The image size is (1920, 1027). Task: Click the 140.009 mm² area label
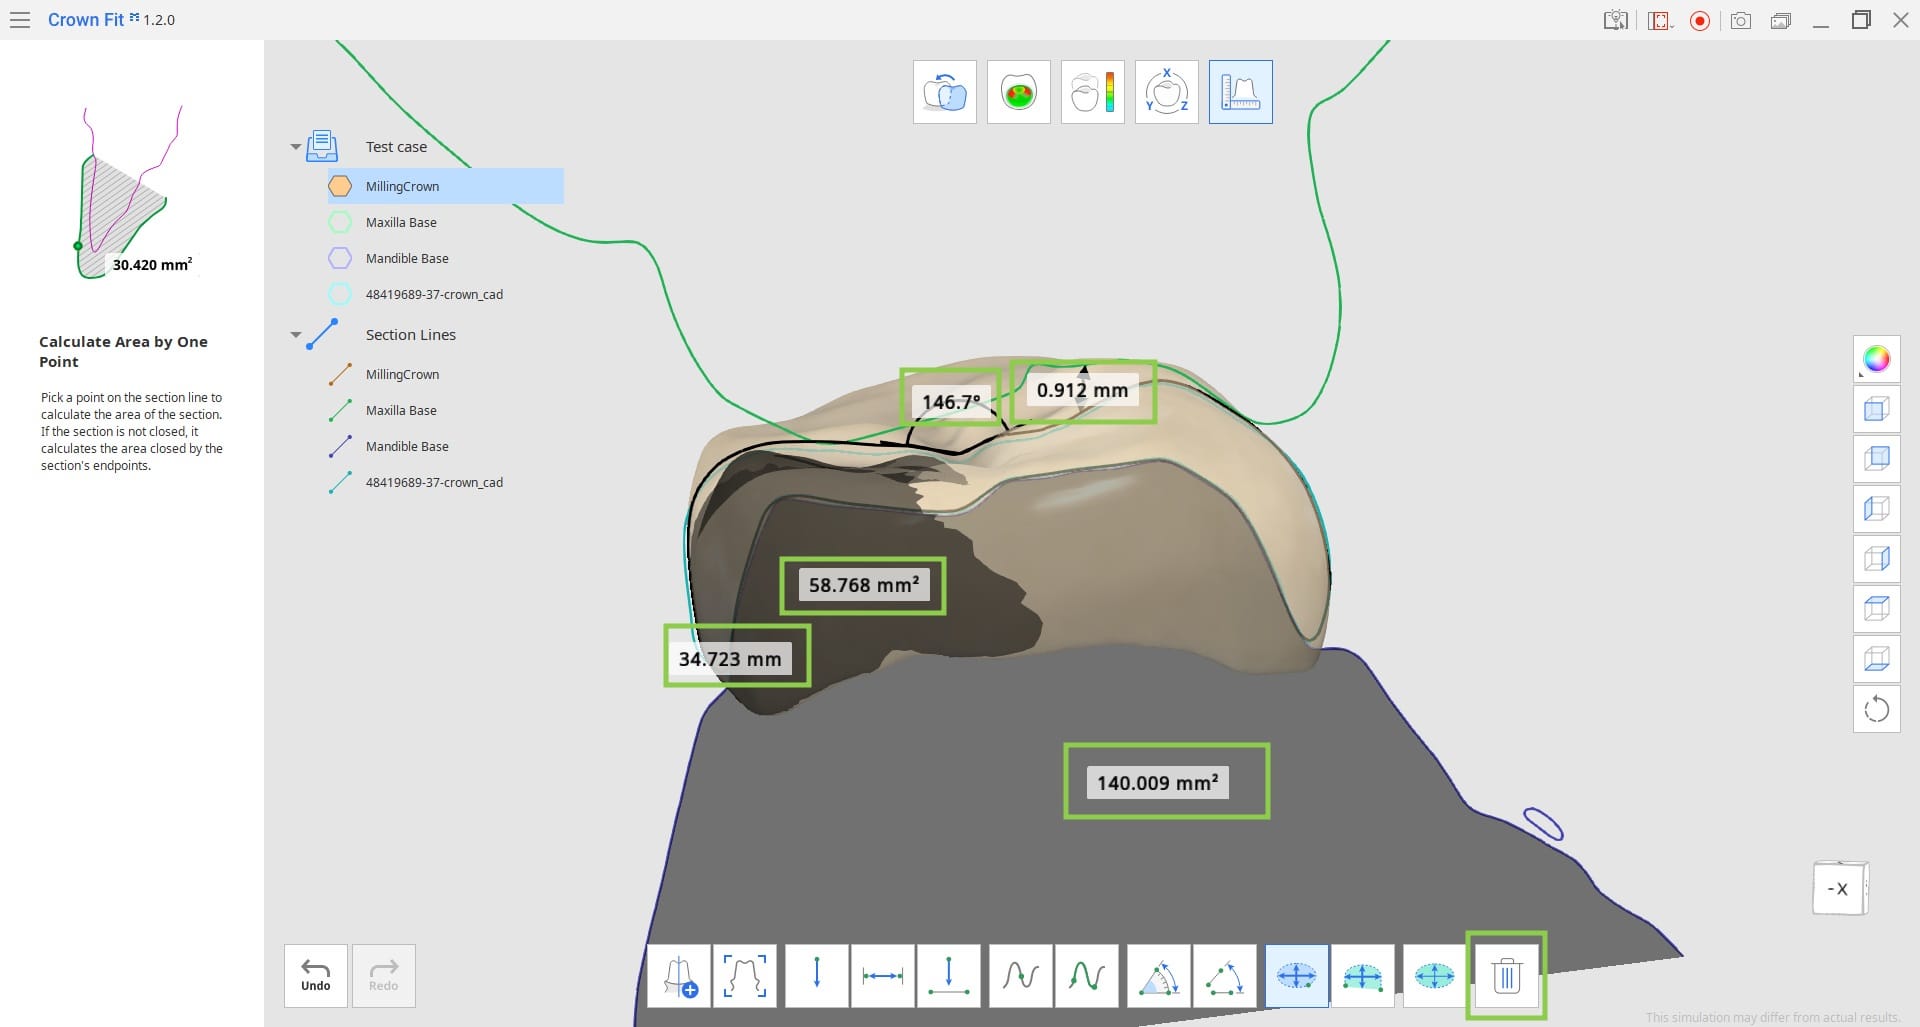pyautogui.click(x=1157, y=782)
